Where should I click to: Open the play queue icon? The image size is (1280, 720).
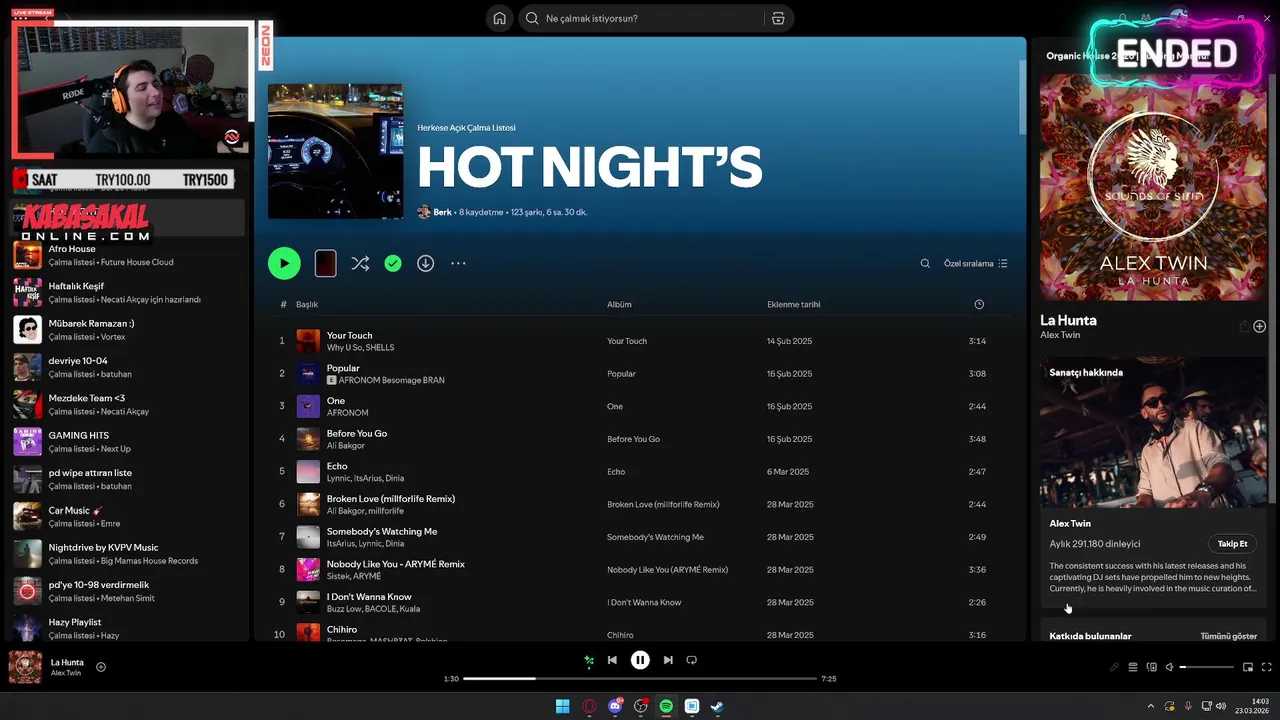1133,667
